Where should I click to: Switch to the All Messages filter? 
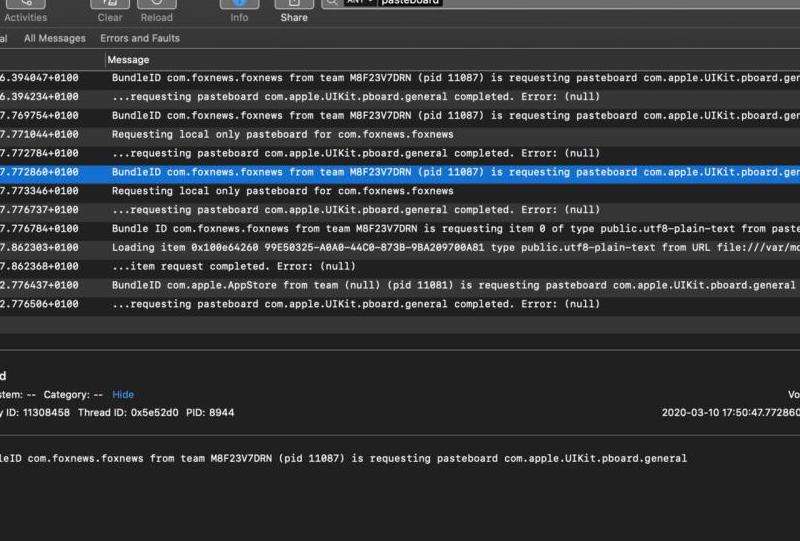(55, 38)
